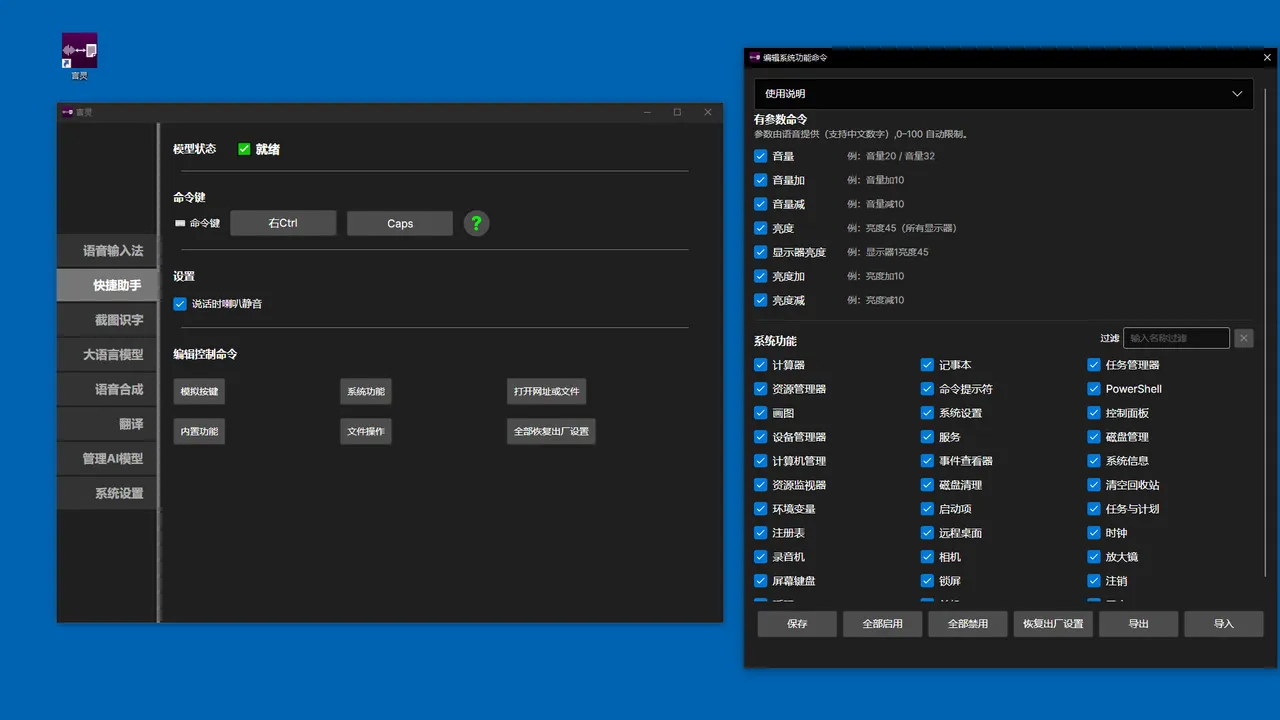The image size is (1280, 720).
Task: Toggle the 远程桌面 checkbox
Action: pyautogui.click(x=927, y=533)
